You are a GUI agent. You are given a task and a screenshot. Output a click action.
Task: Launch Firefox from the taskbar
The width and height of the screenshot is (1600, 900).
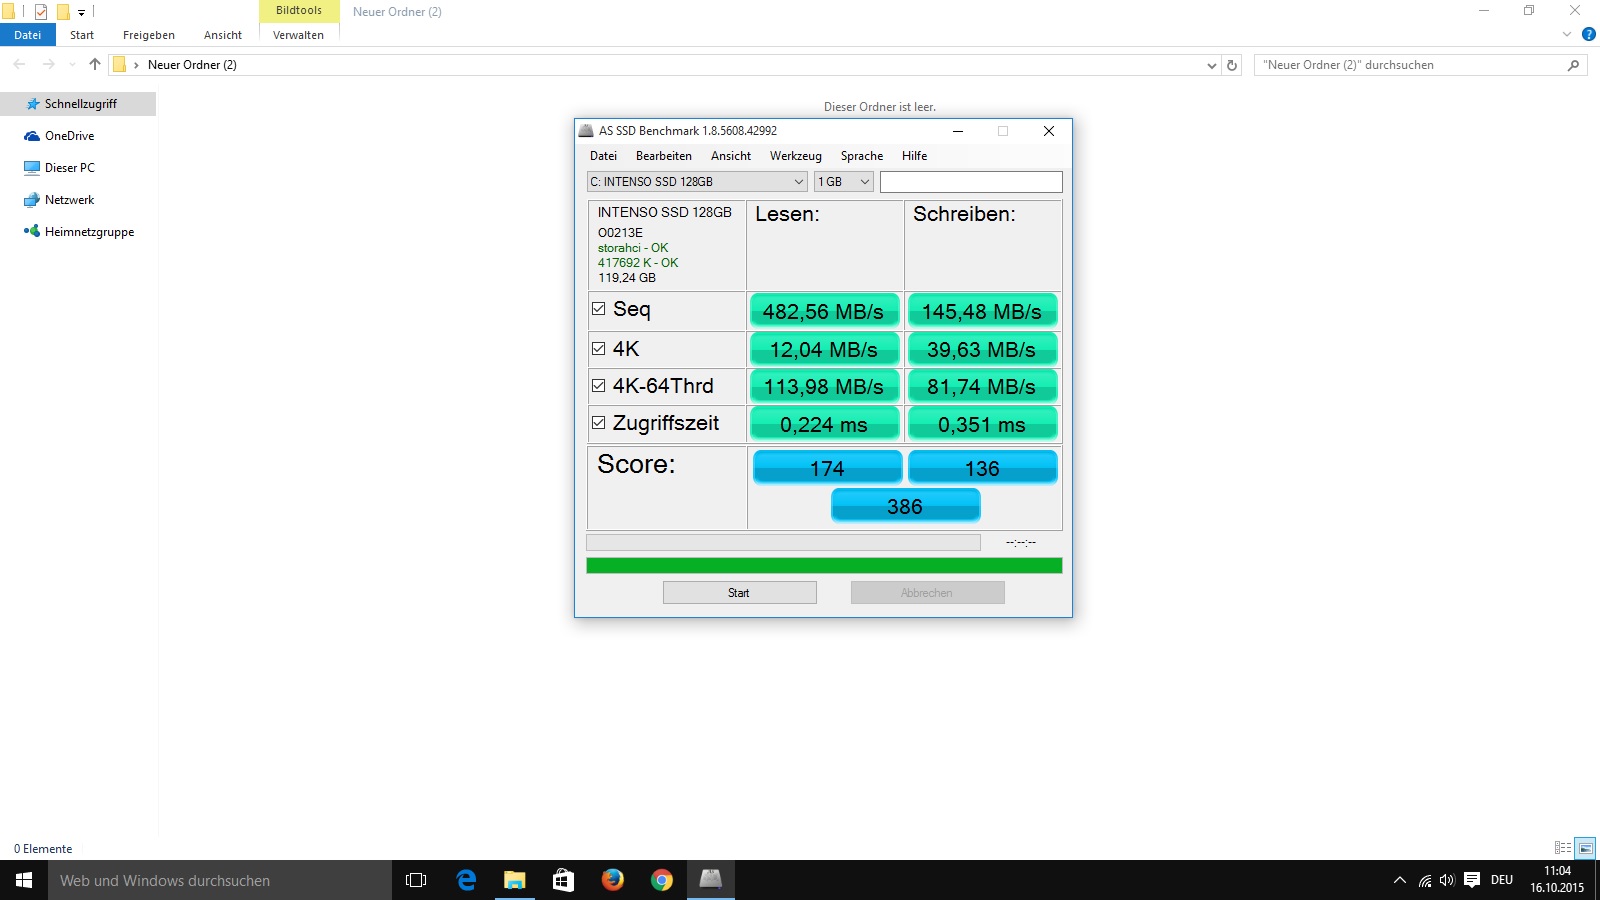(613, 880)
